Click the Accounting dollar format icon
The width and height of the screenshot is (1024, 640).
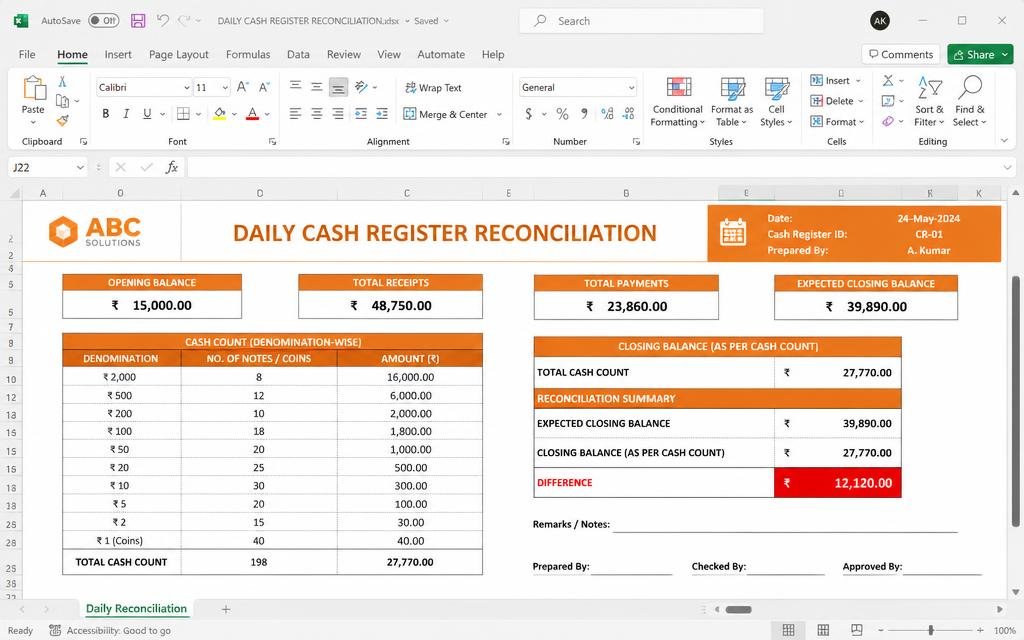click(528, 114)
